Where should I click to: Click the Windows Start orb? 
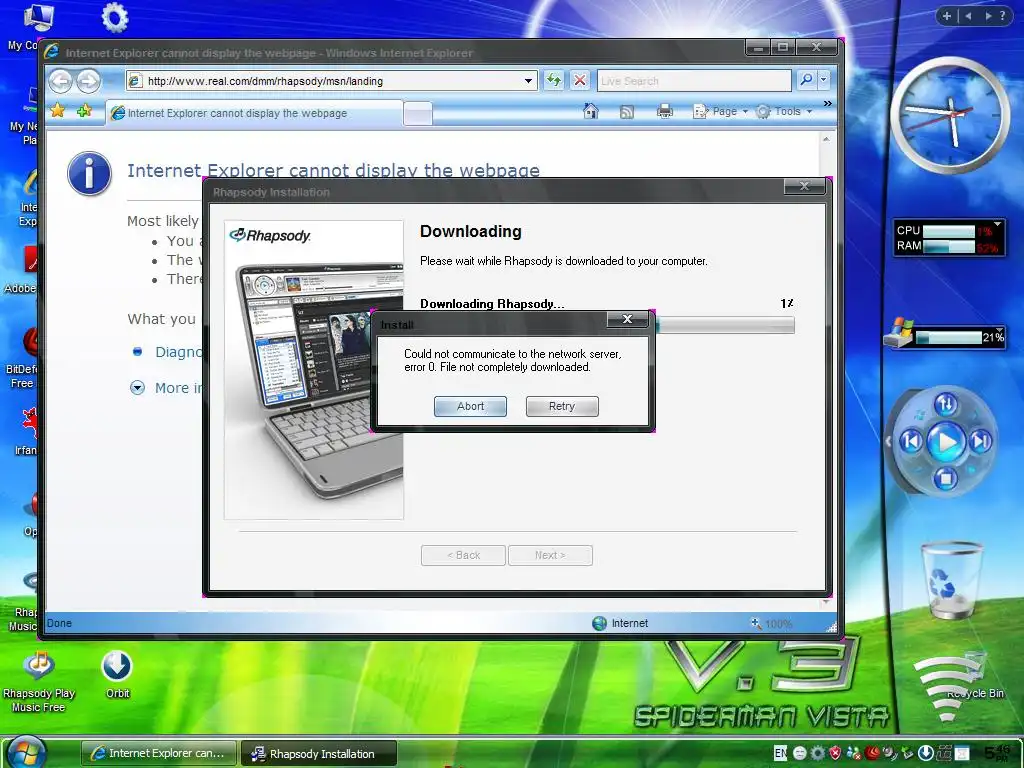26,752
